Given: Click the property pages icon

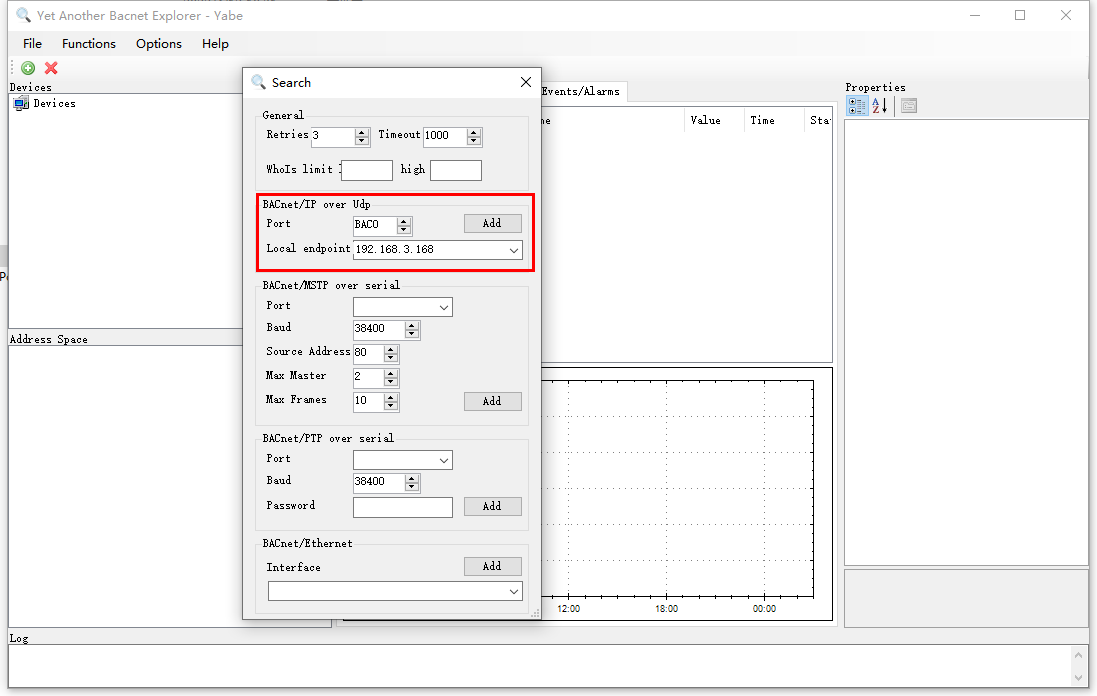Looking at the screenshot, I should [x=909, y=106].
